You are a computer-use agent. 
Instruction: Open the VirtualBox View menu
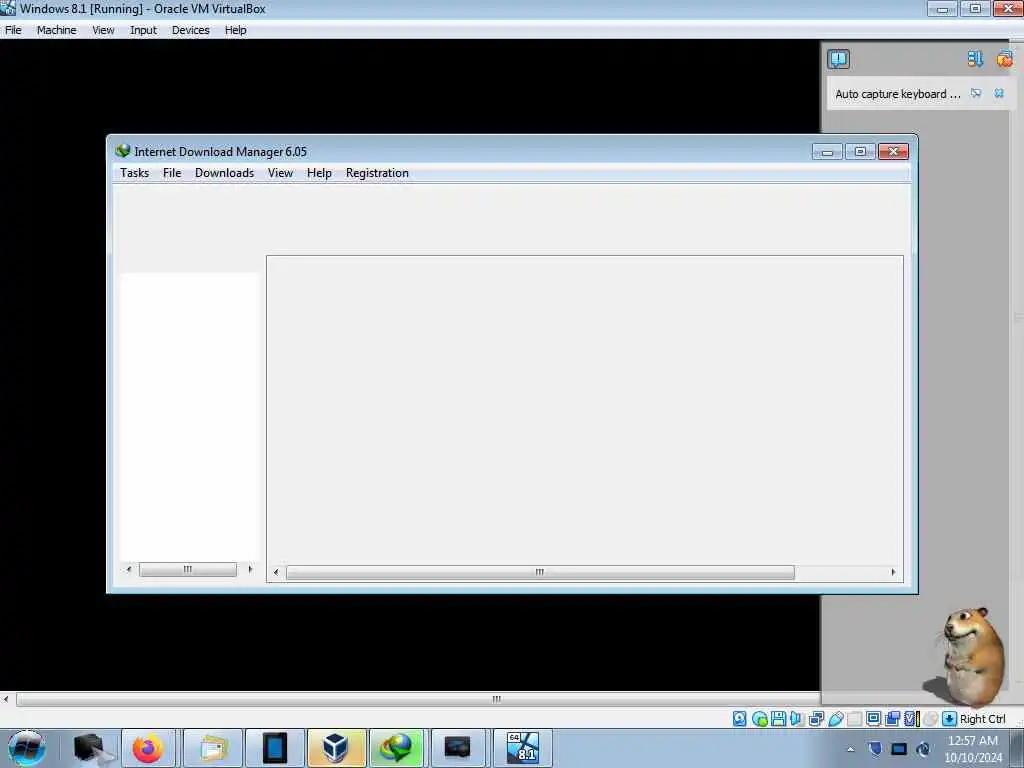click(x=103, y=30)
